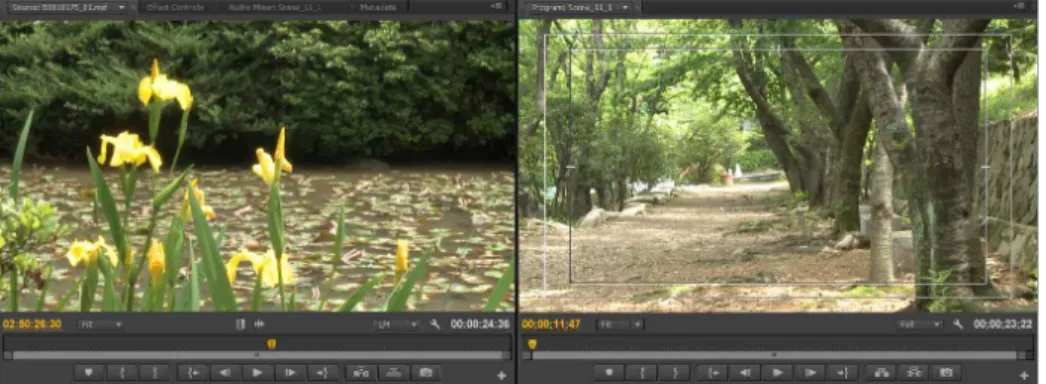
Task: Click Source current timecode 02:50:26:30
Action: click(x=32, y=325)
